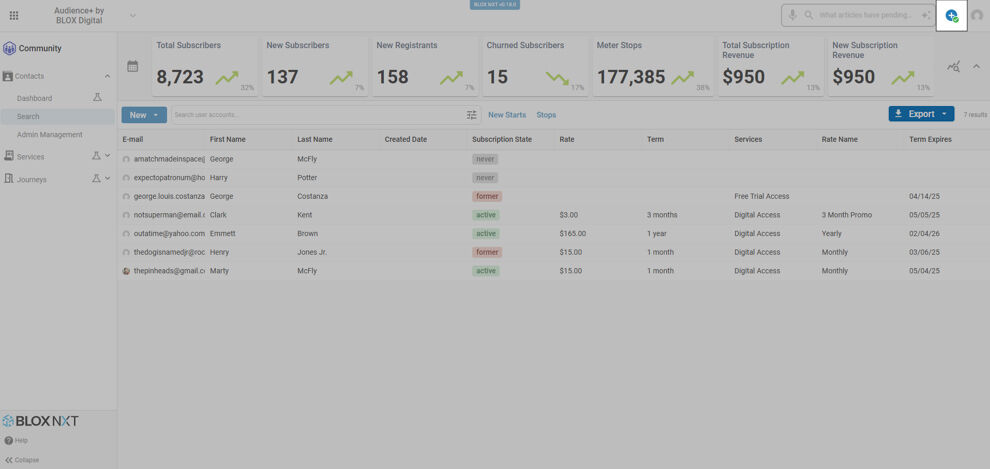This screenshot has width=990, height=469.
Task: Collapse the Contacts section chevron
Action: 107,76
